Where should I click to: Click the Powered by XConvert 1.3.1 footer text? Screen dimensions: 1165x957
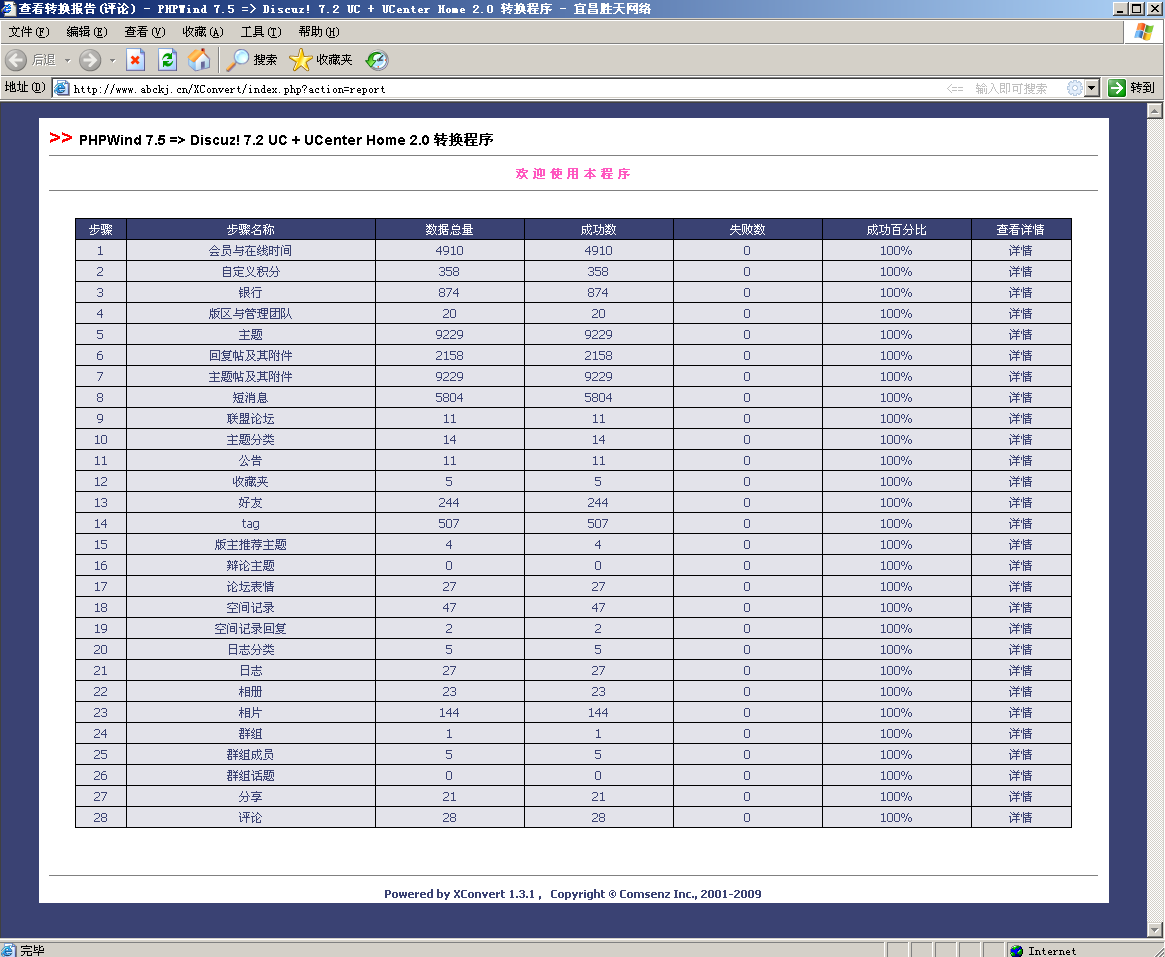tap(459, 894)
